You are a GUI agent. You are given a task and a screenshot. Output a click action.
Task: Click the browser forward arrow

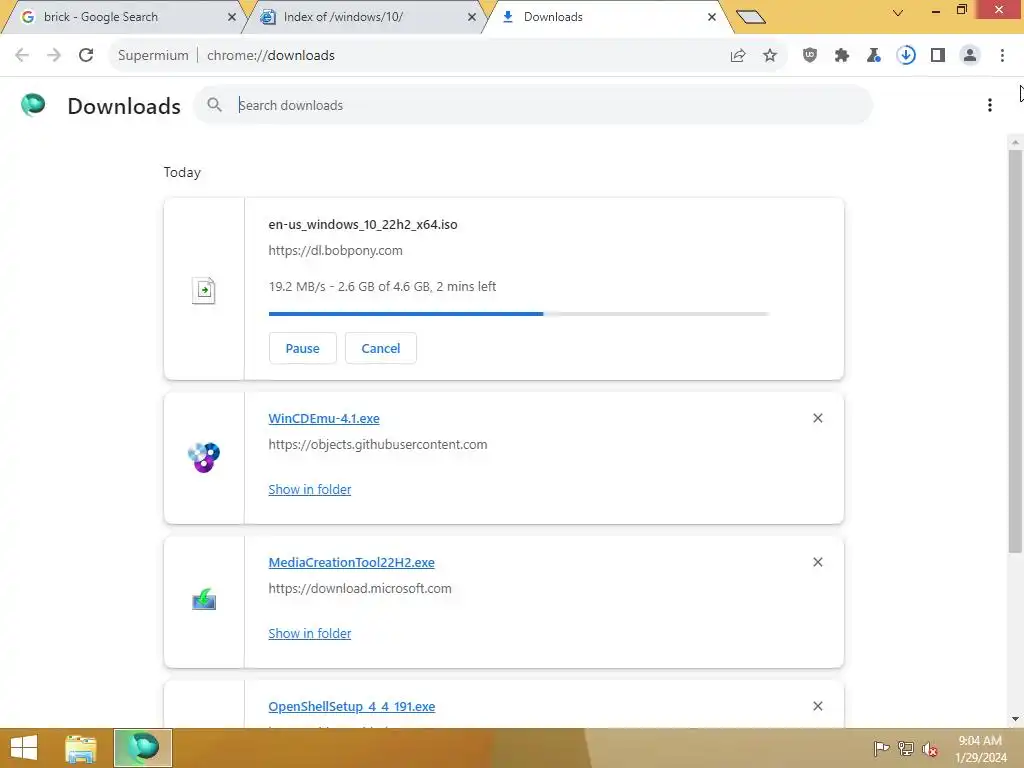coord(54,56)
